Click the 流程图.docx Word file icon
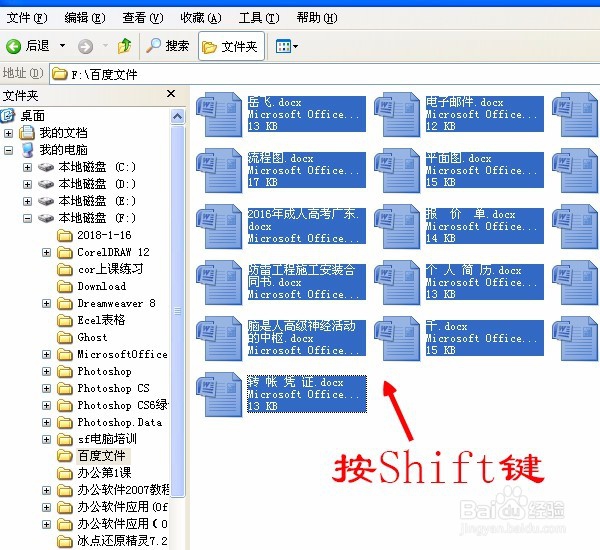Viewport: 600px width, 550px height. pos(219,170)
